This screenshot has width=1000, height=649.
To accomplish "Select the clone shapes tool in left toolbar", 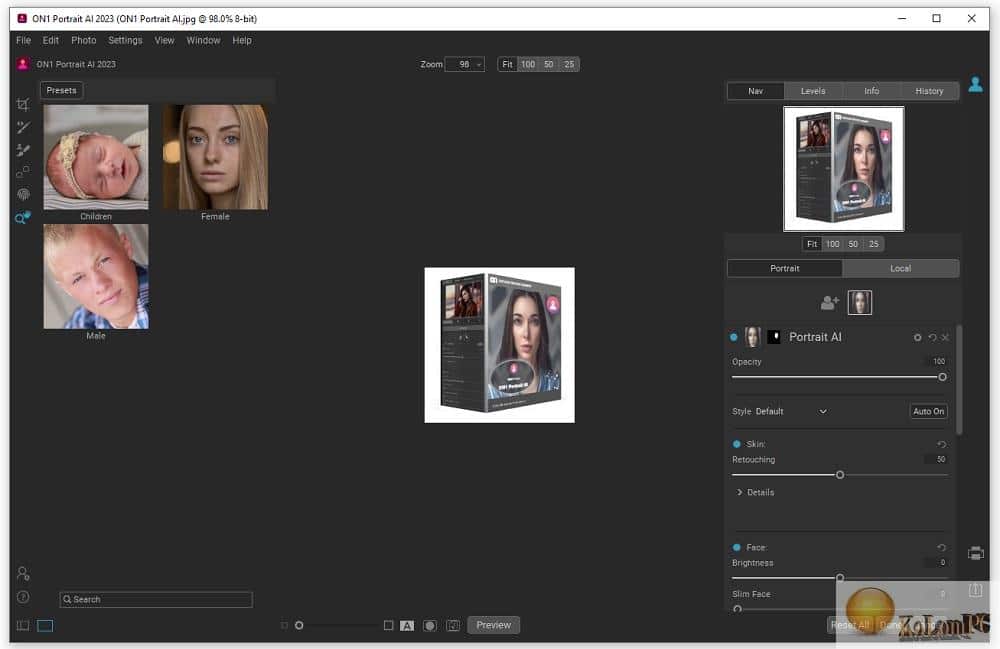I will [23, 172].
